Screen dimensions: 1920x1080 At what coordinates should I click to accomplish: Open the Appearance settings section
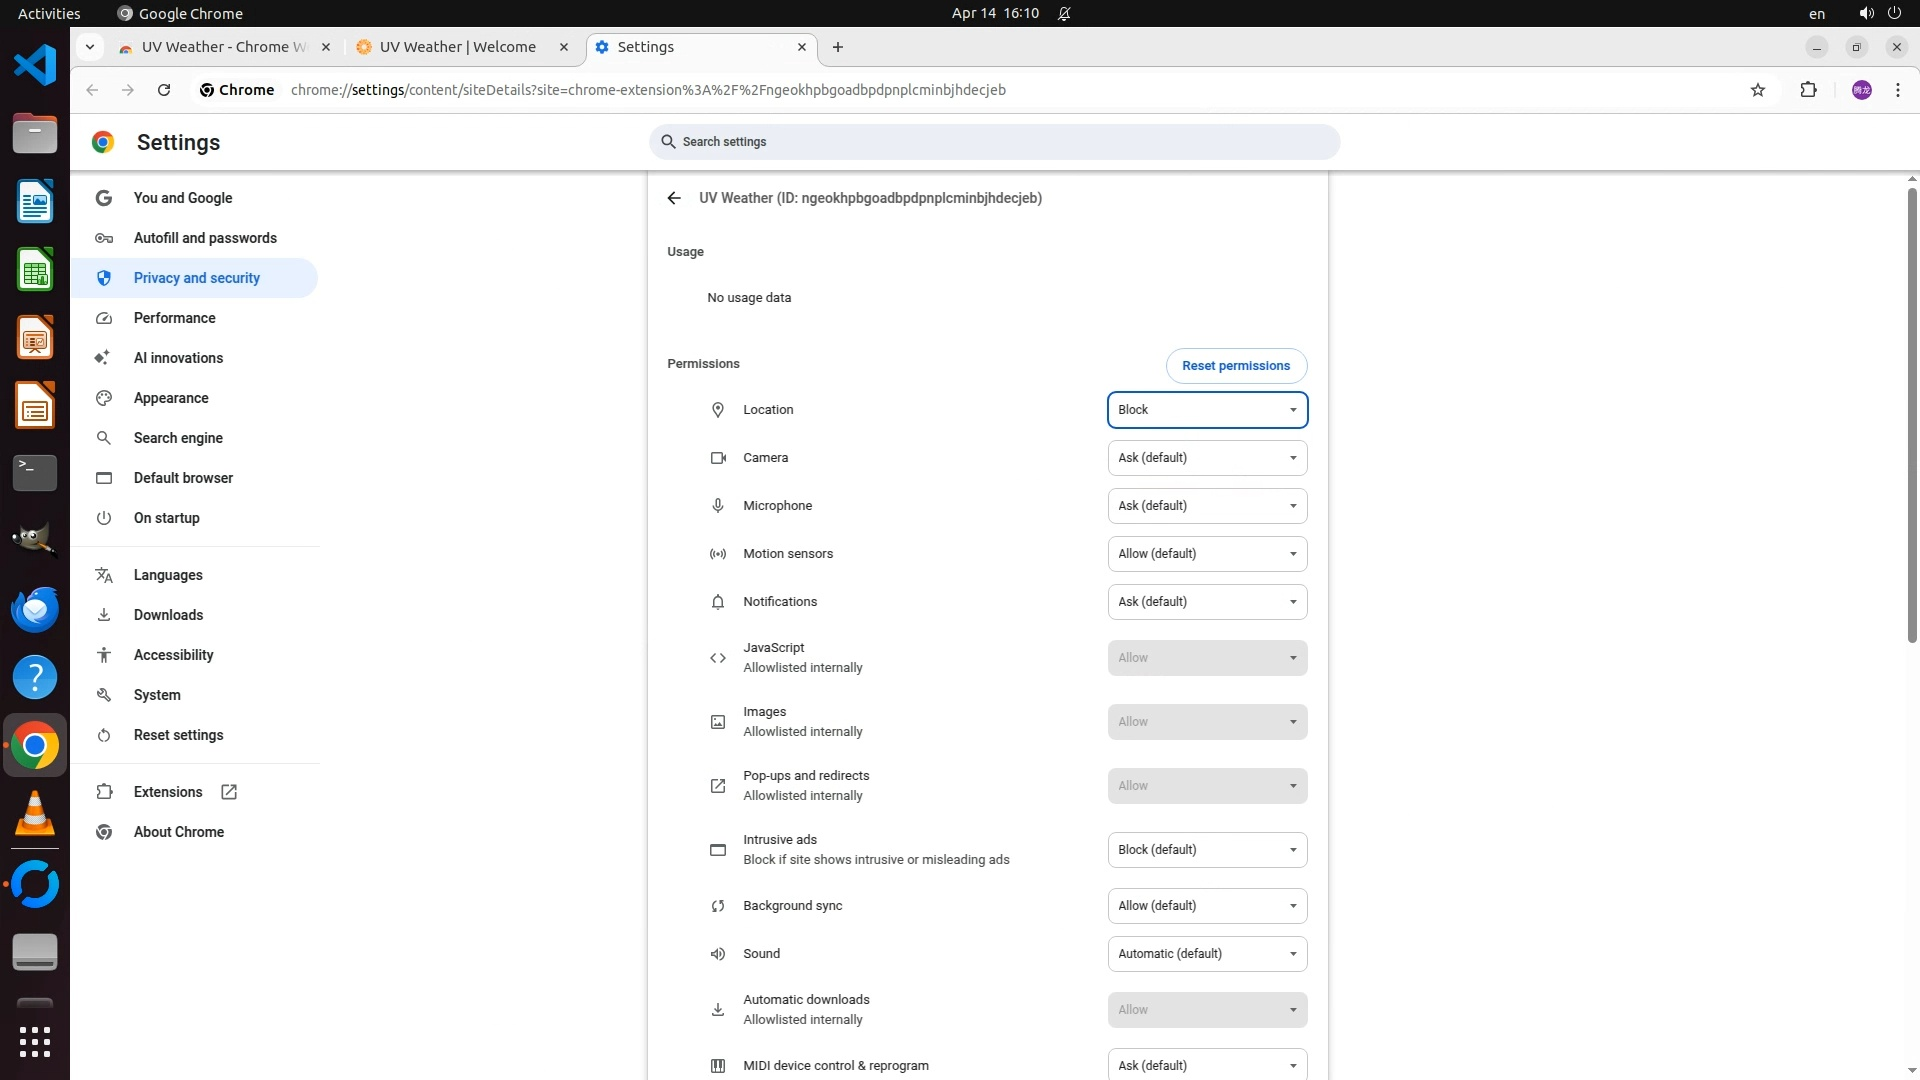(171, 398)
